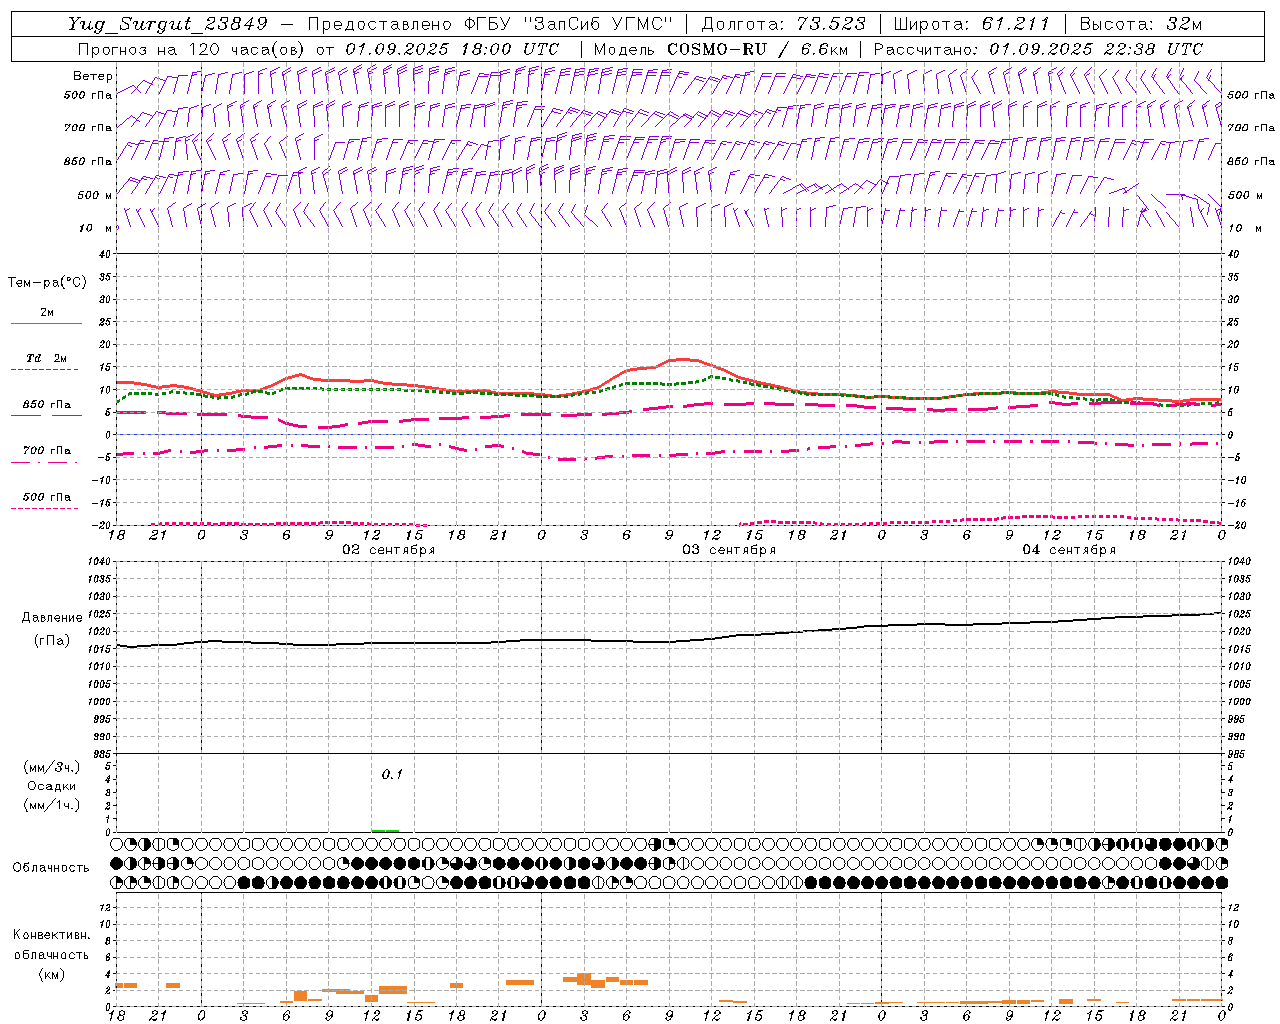The image size is (1280, 1024).
Task: Click the 04 сентября date label
Action: pyautogui.click(x=1069, y=550)
